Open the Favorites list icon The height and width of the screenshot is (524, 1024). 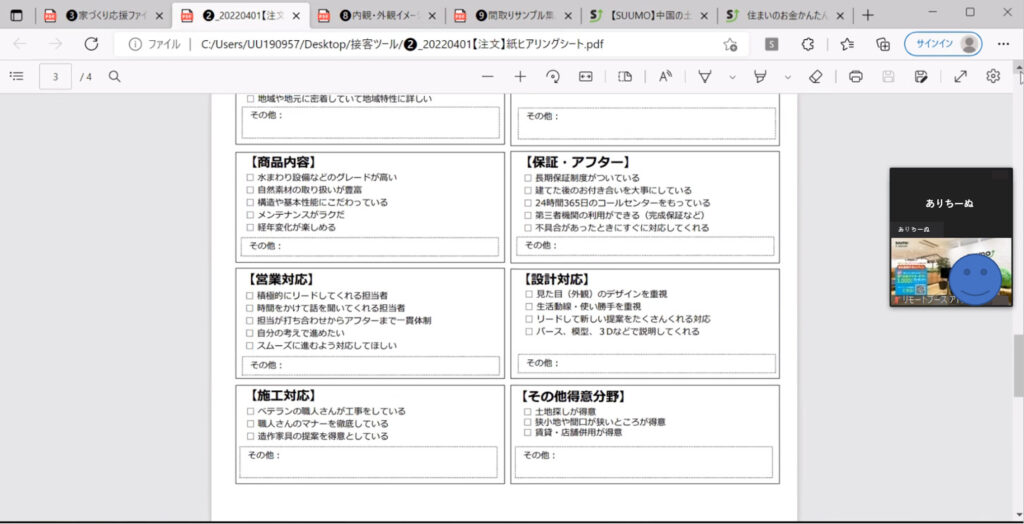847,44
